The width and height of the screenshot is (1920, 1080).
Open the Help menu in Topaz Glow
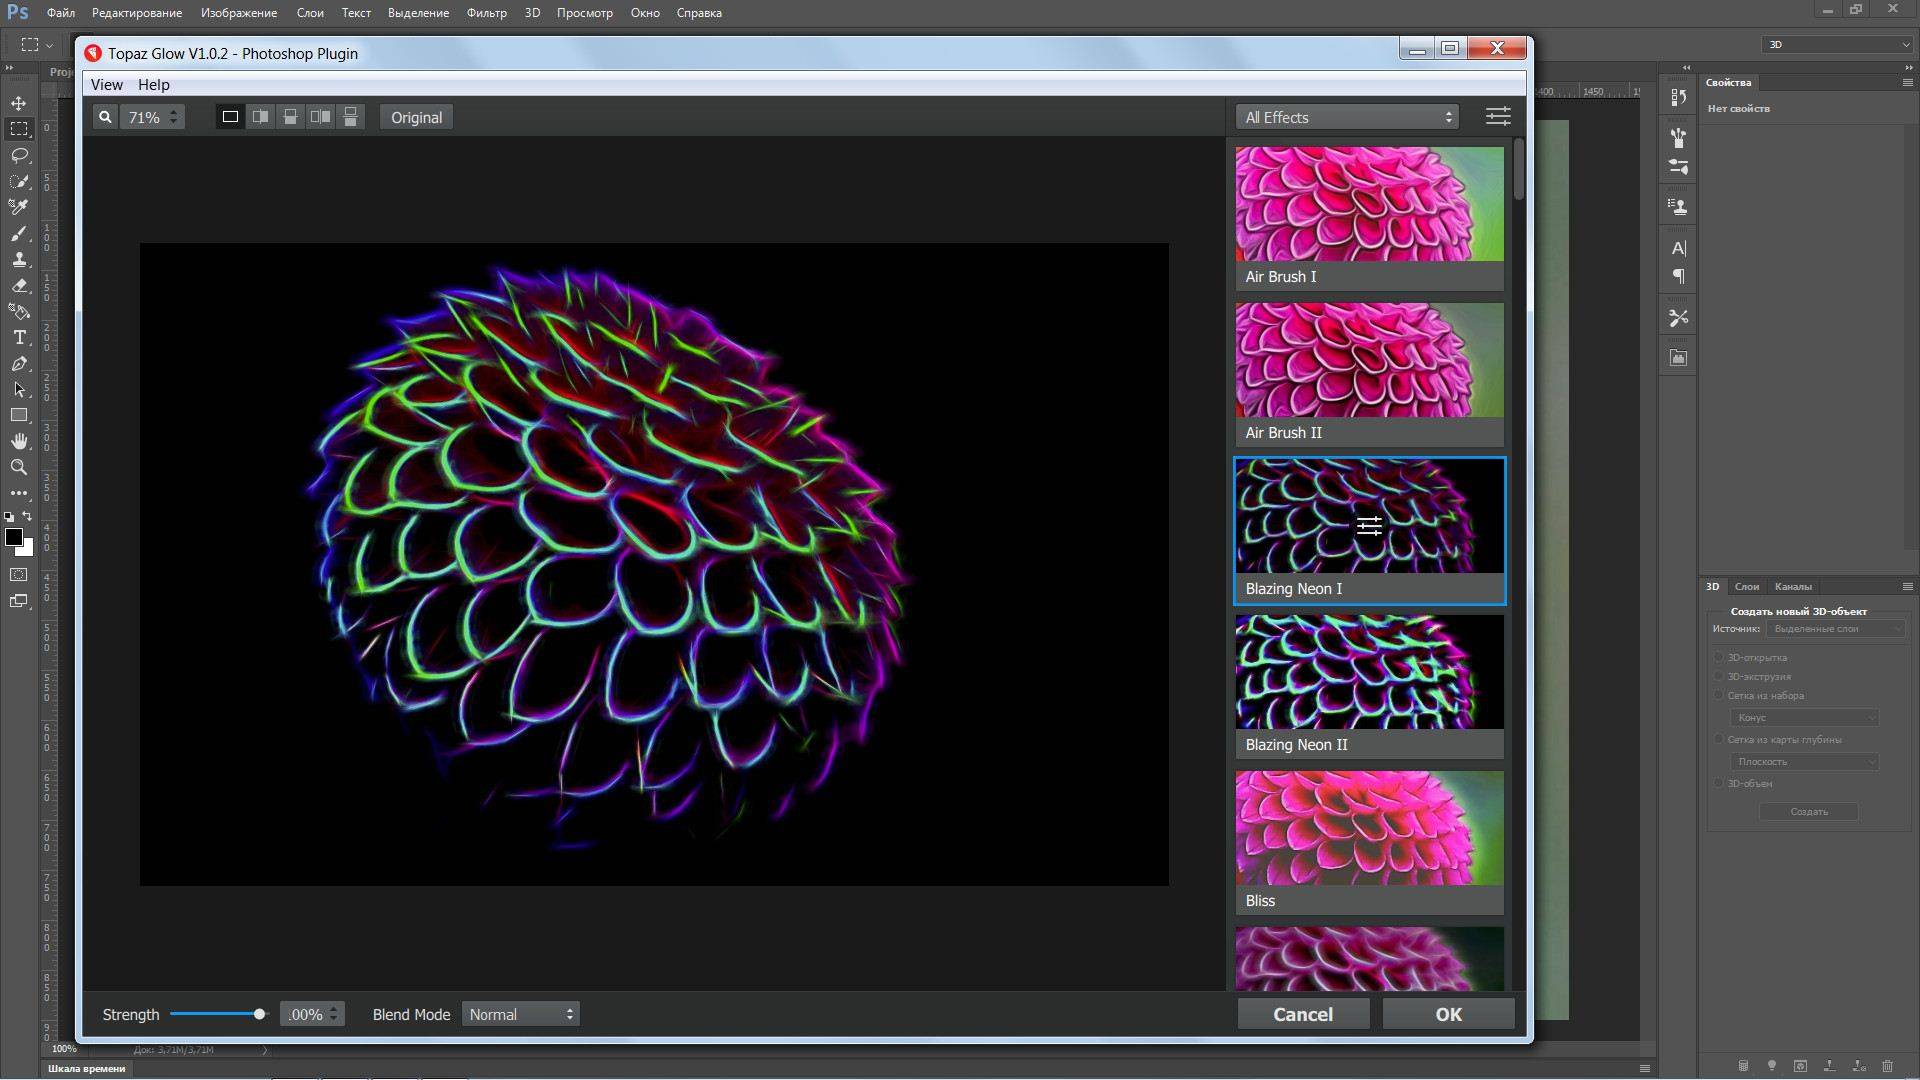click(153, 84)
